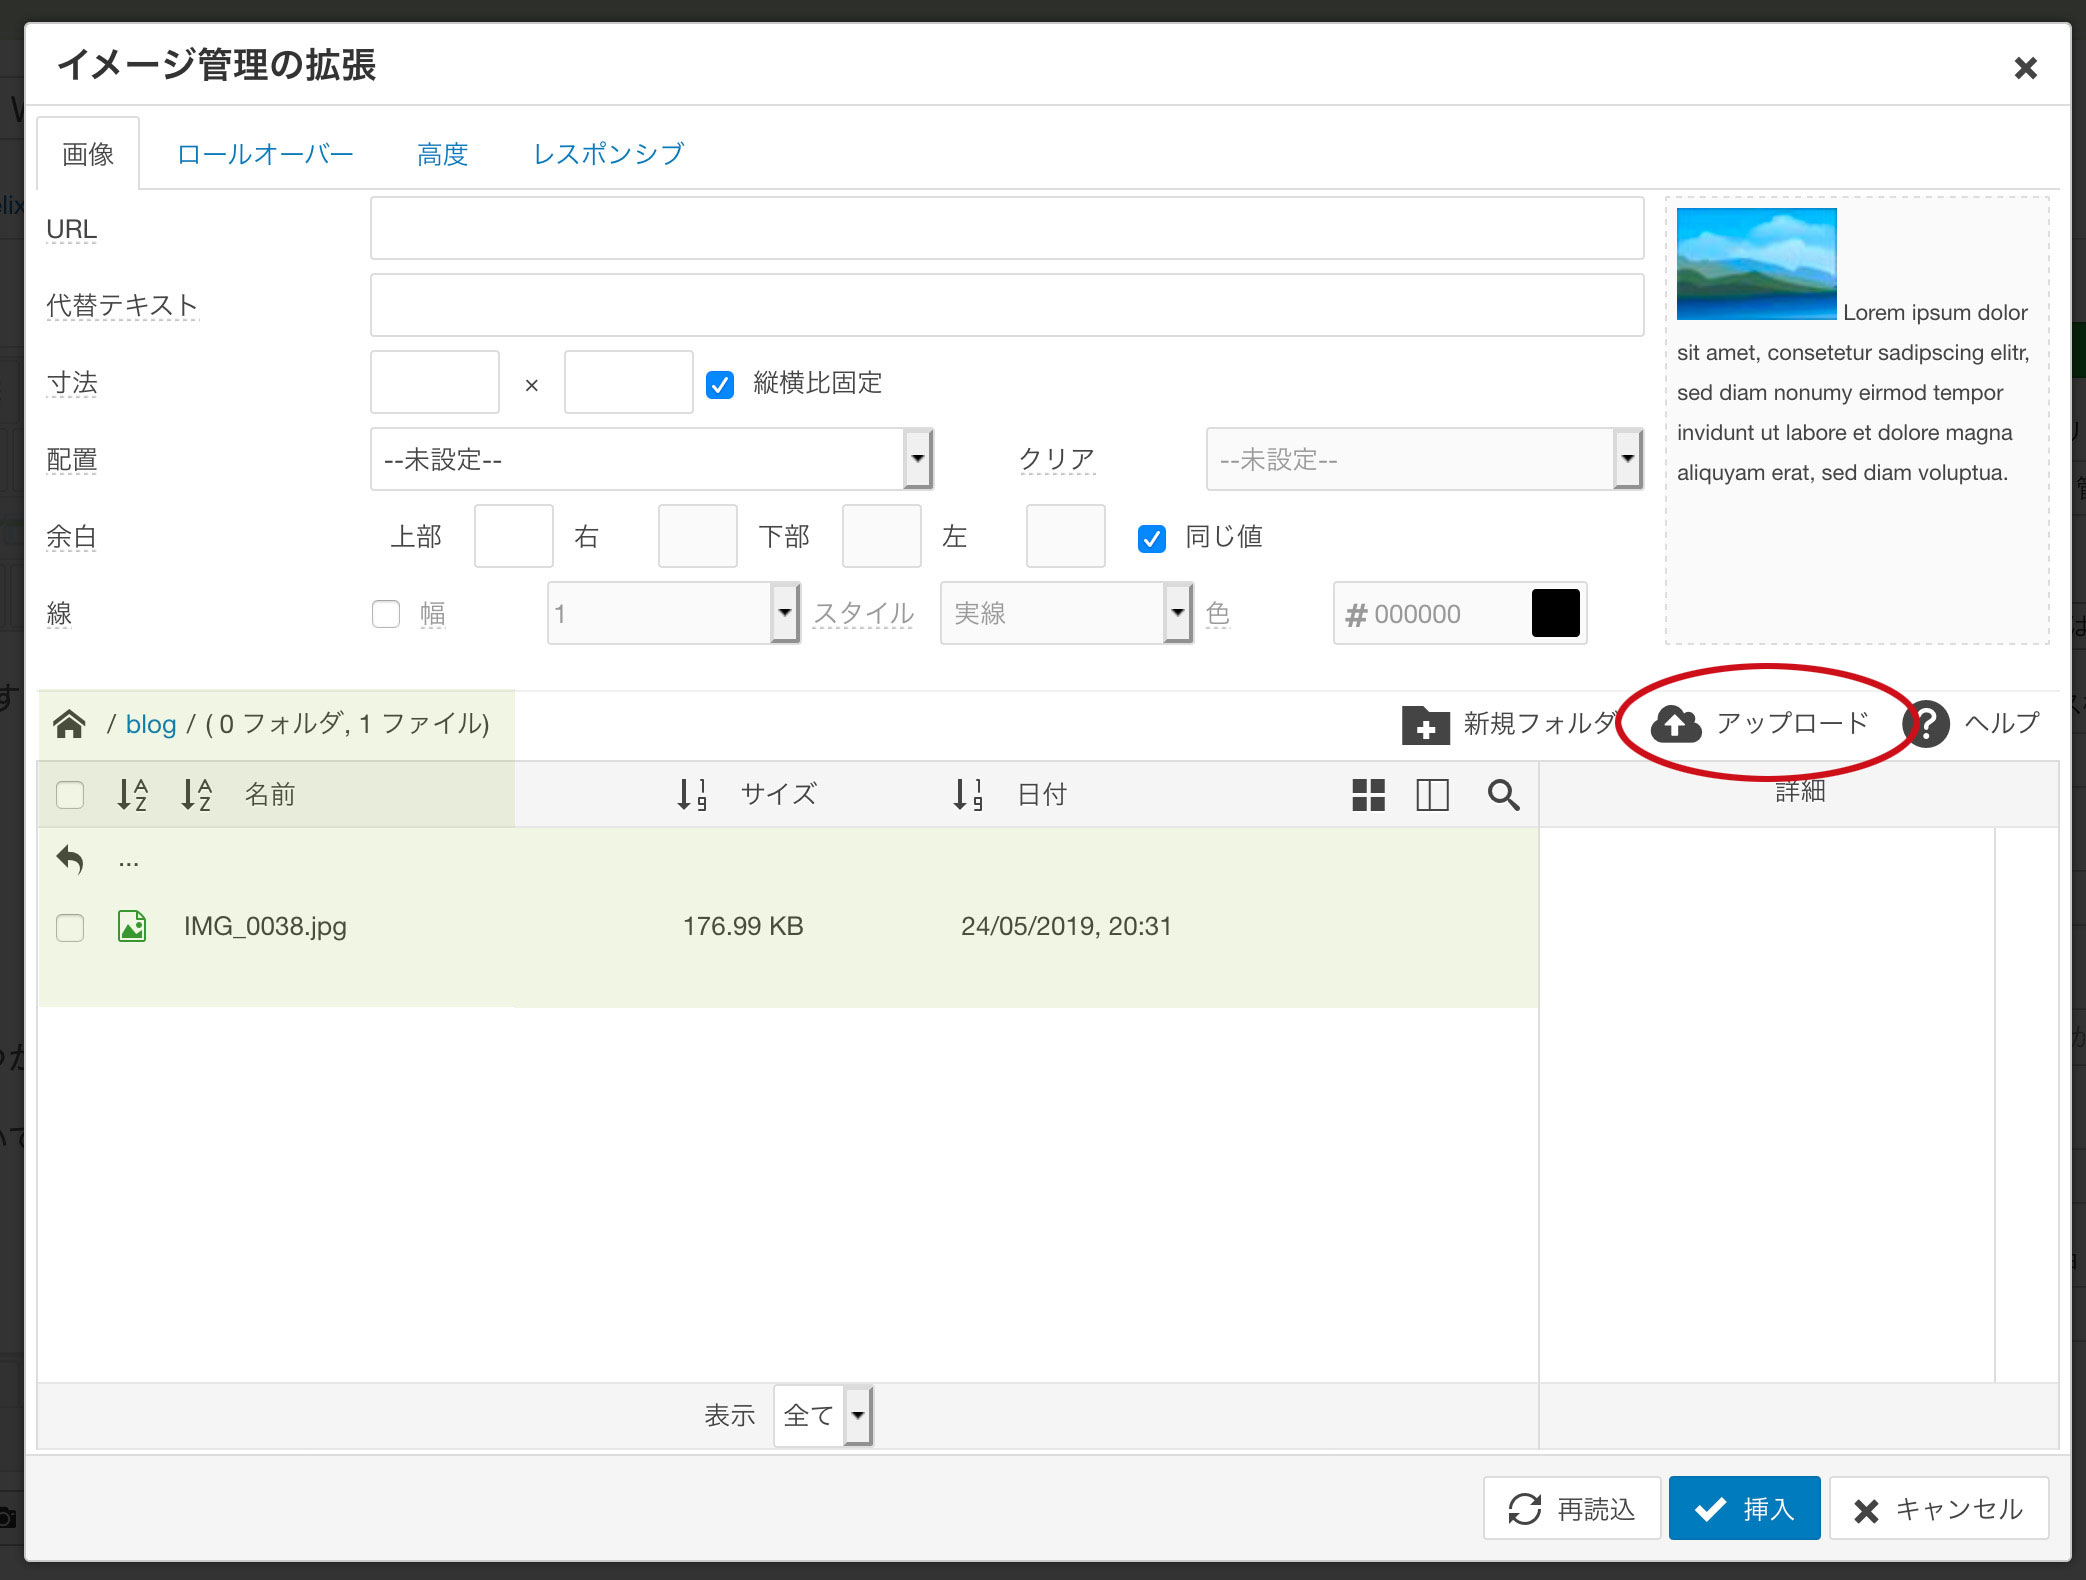The height and width of the screenshot is (1580, 2086).
Task: Switch to the ロールオーバー tab
Action: [265, 154]
